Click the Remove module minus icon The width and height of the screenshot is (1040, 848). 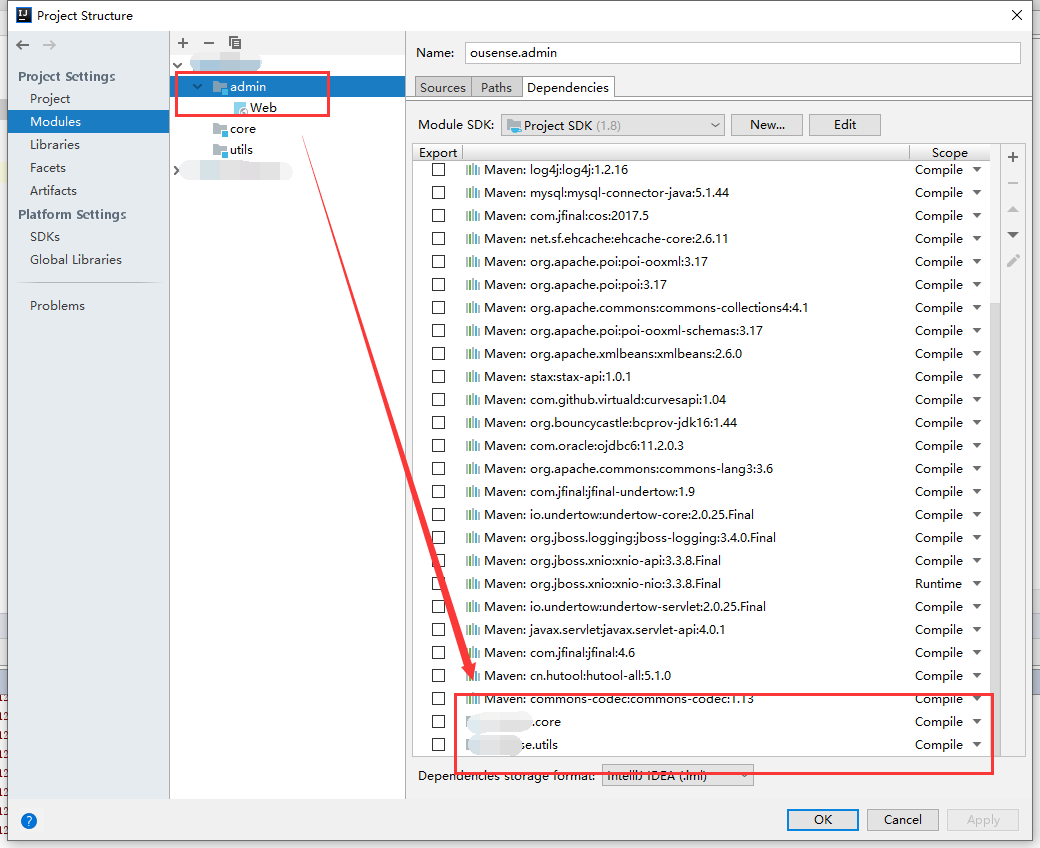click(x=208, y=43)
